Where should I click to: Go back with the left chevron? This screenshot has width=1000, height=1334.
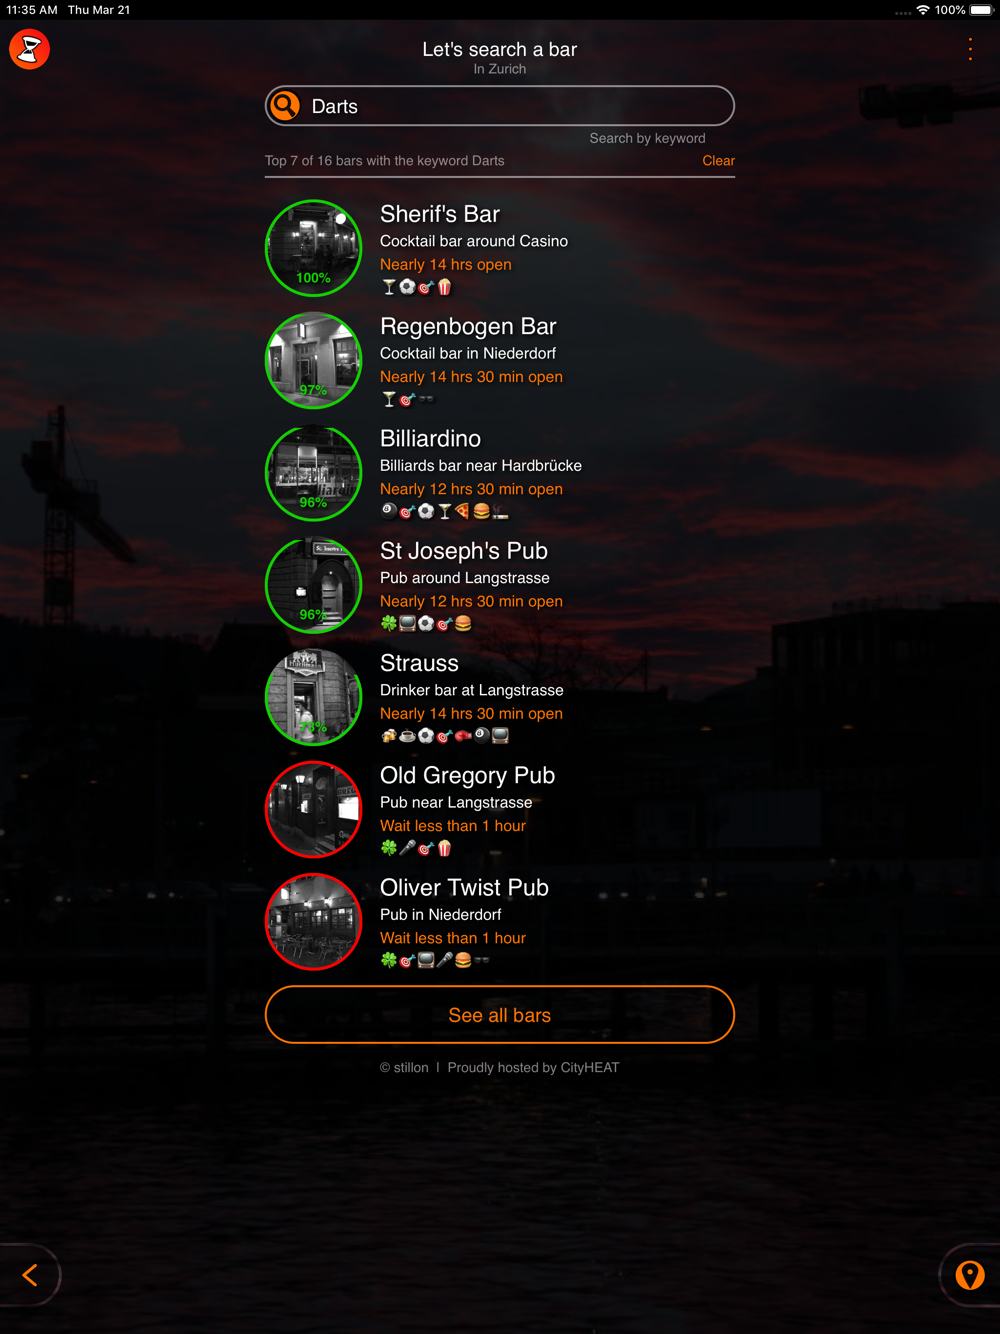30,1275
